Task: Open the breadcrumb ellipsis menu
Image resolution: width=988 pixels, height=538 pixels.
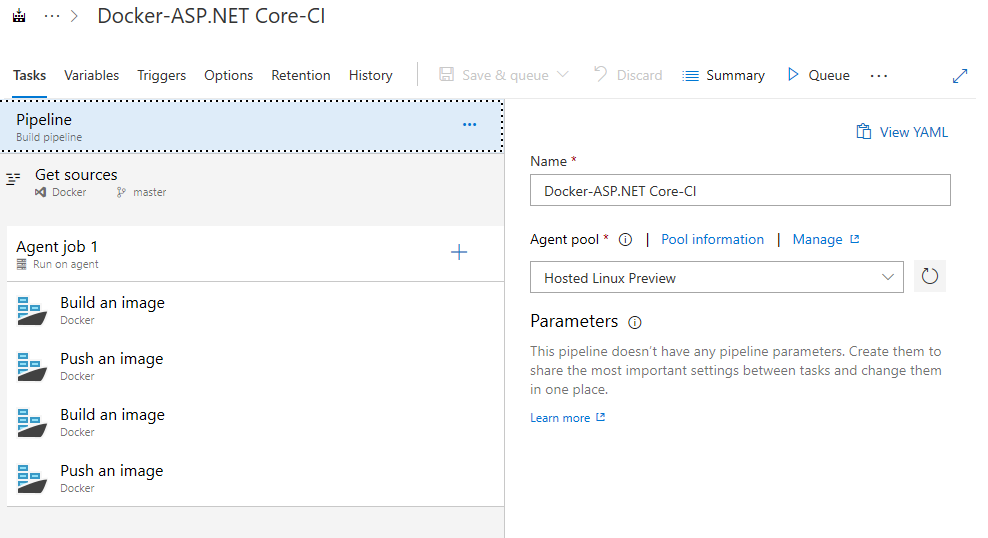Action: tap(52, 16)
